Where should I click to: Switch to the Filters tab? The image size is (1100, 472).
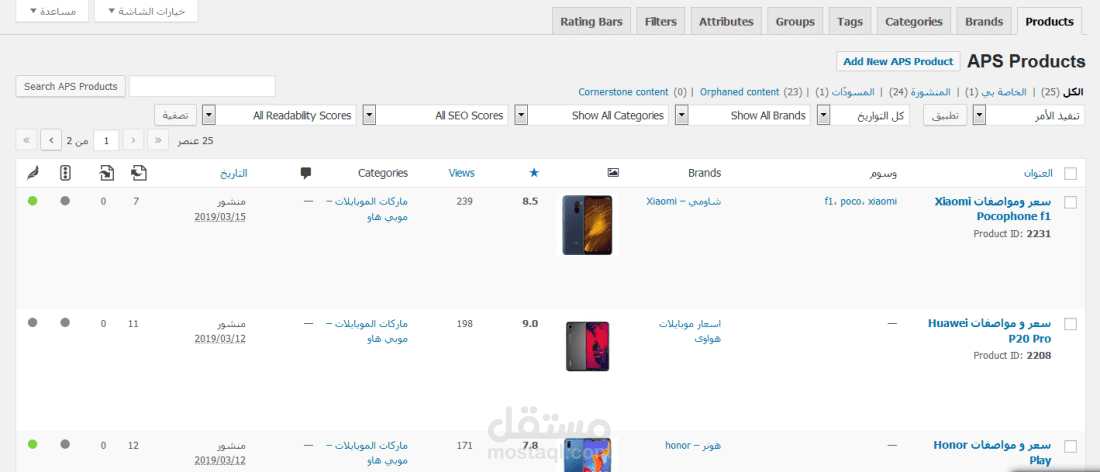point(661,22)
